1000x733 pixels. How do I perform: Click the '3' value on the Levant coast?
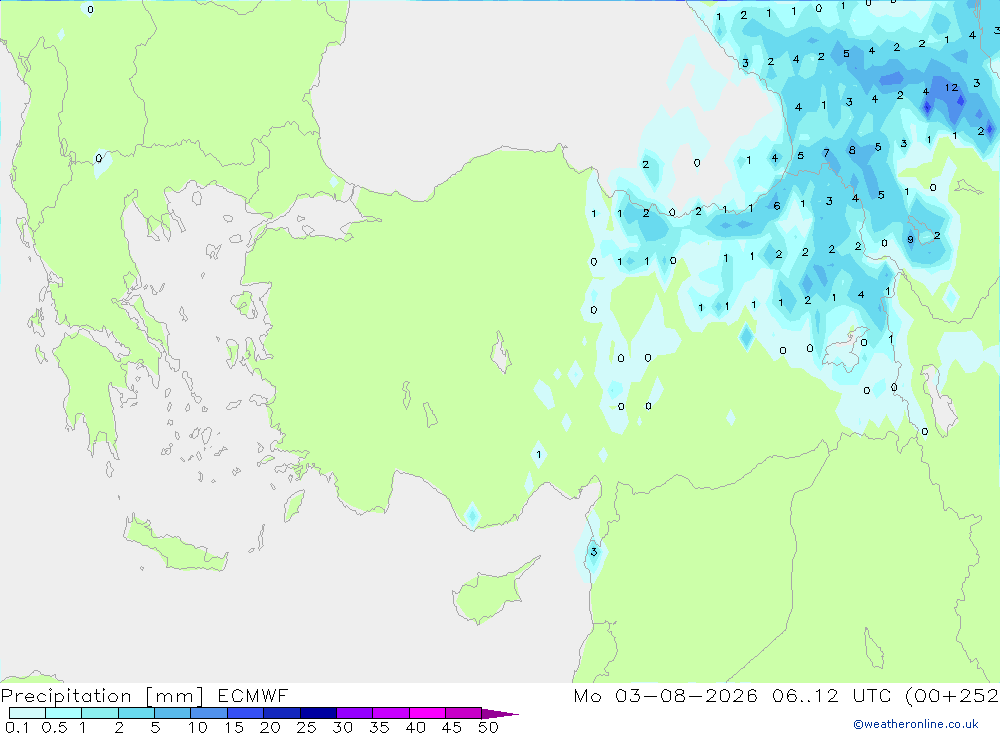[594, 552]
